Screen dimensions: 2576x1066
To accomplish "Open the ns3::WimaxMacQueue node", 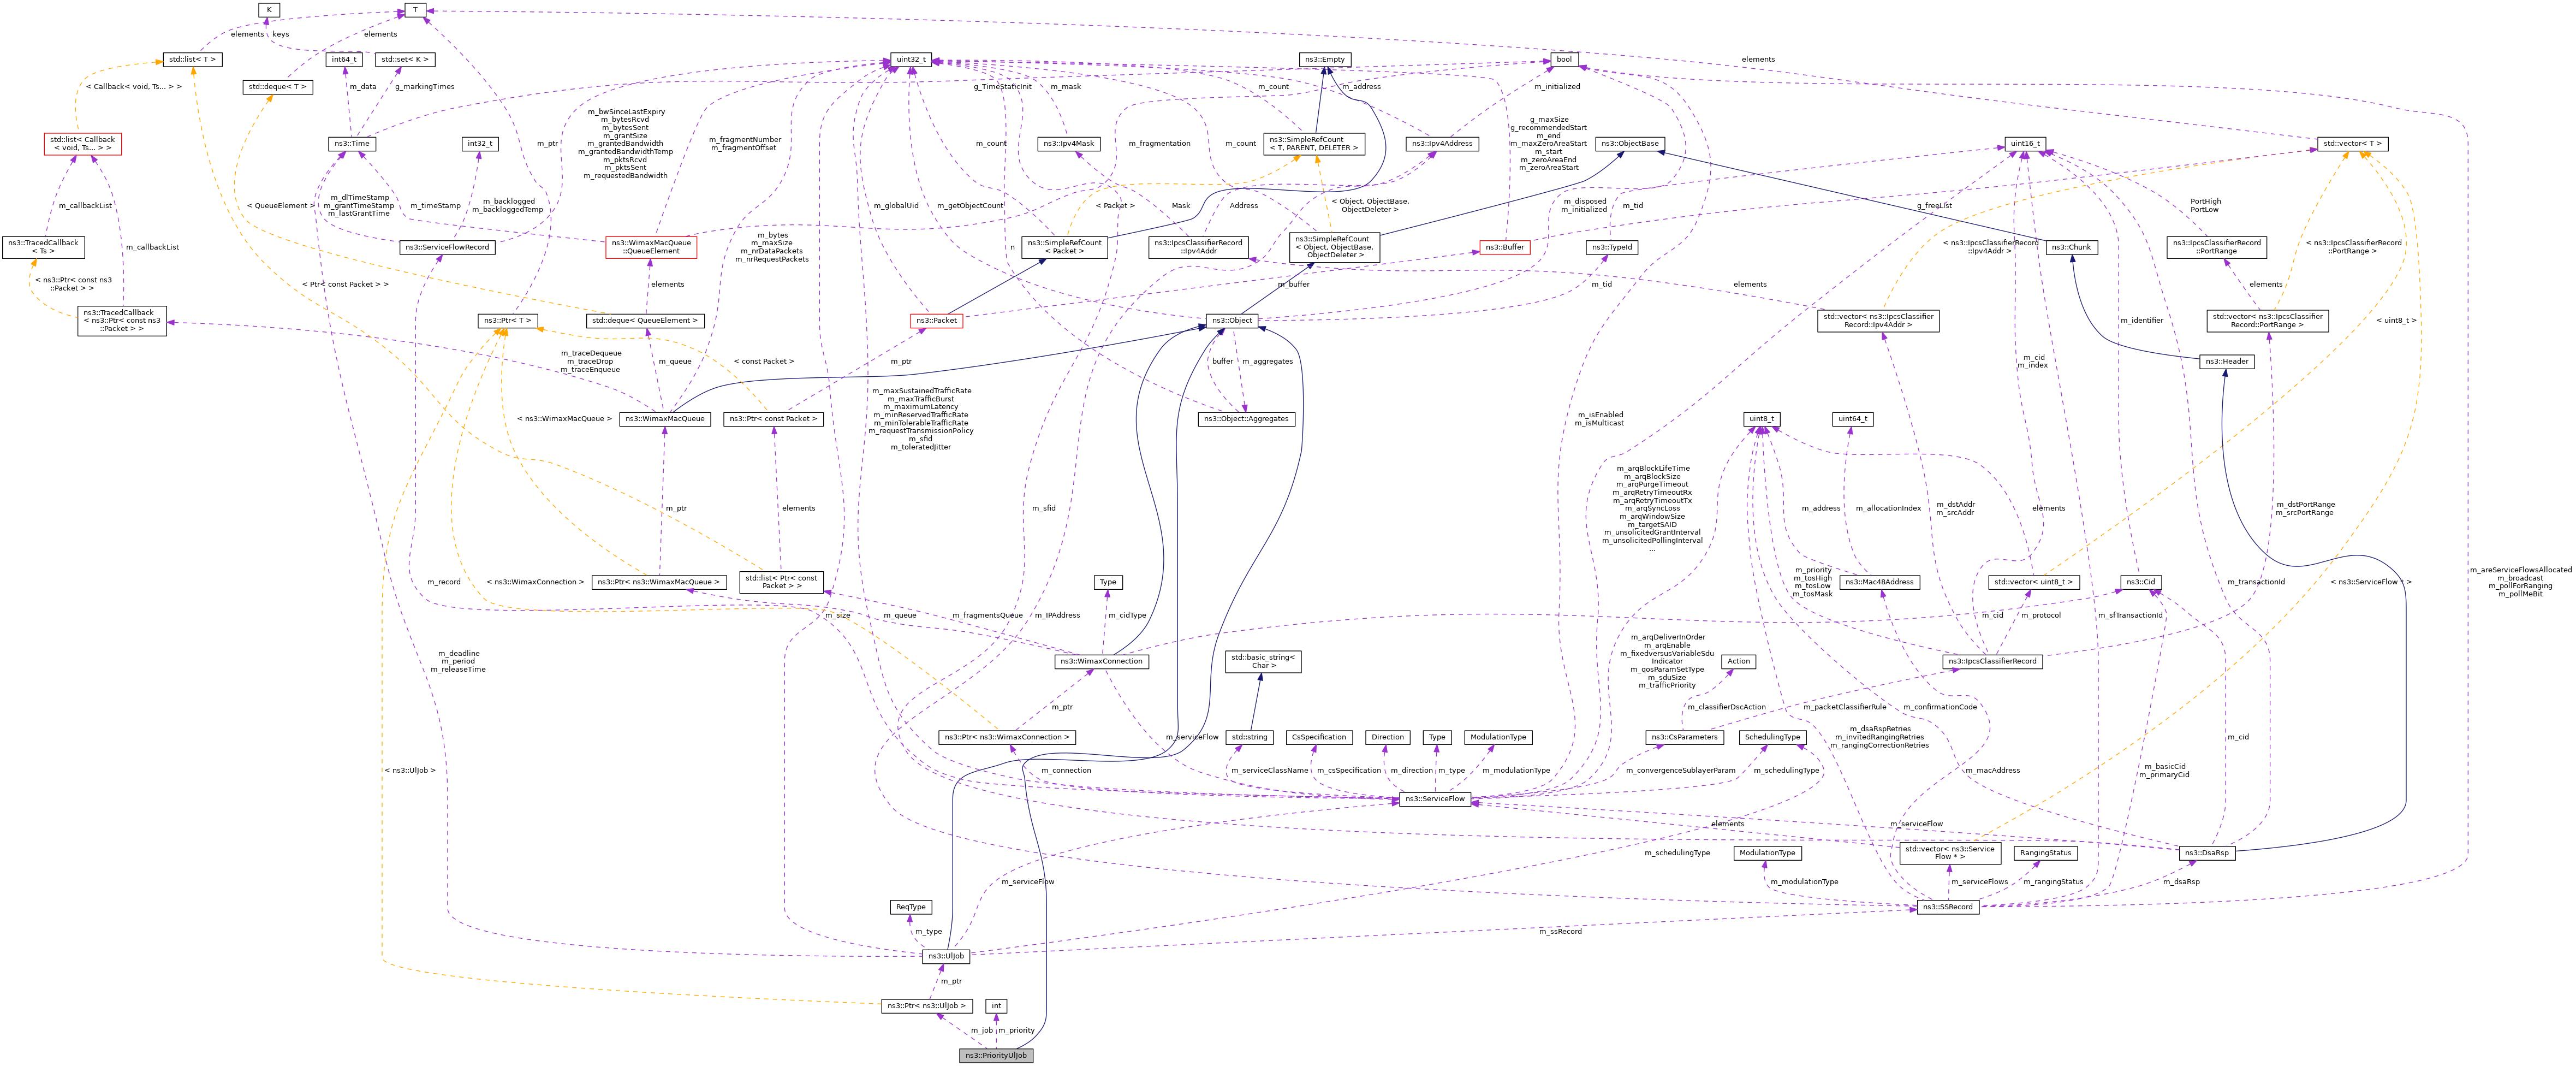I will 664,419.
